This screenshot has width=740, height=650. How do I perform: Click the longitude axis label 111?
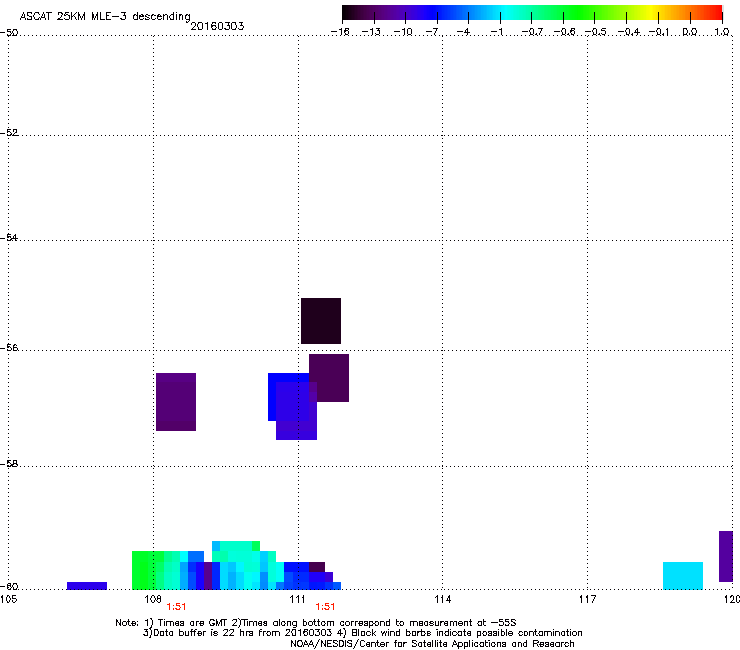pyautogui.click(x=298, y=599)
